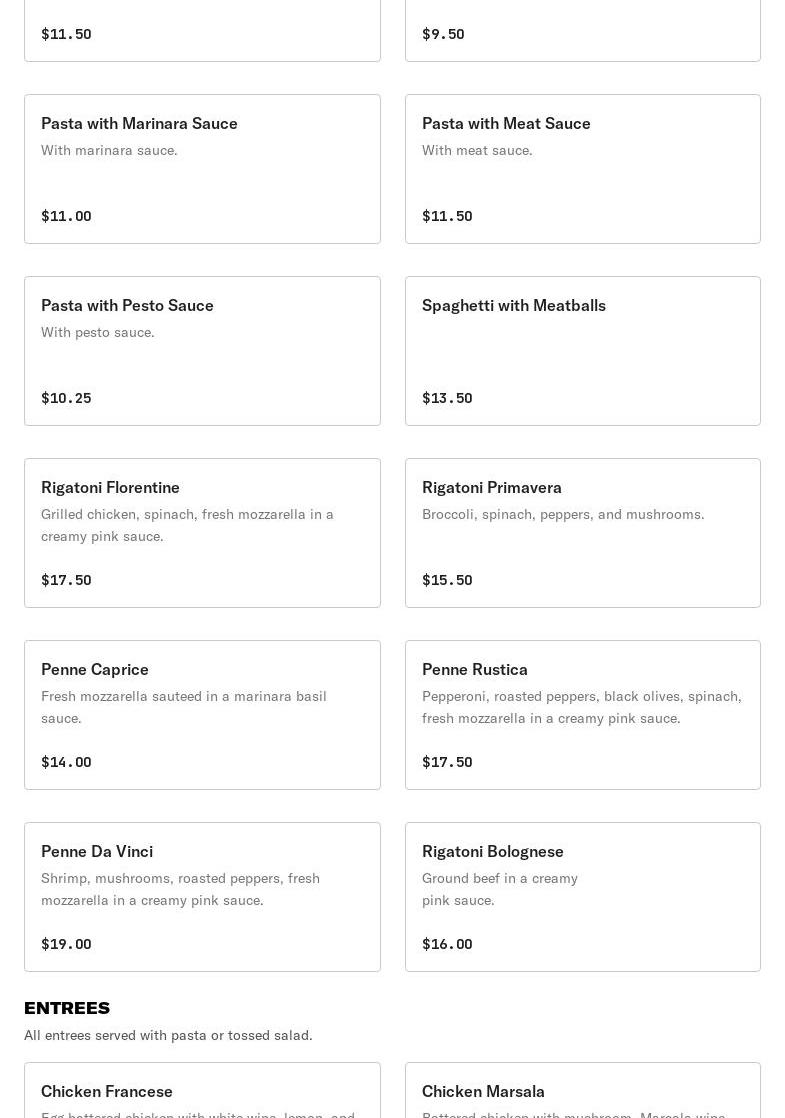Click Penne Rustica description text
This screenshot has height=1118, width=785.
click(582, 707)
